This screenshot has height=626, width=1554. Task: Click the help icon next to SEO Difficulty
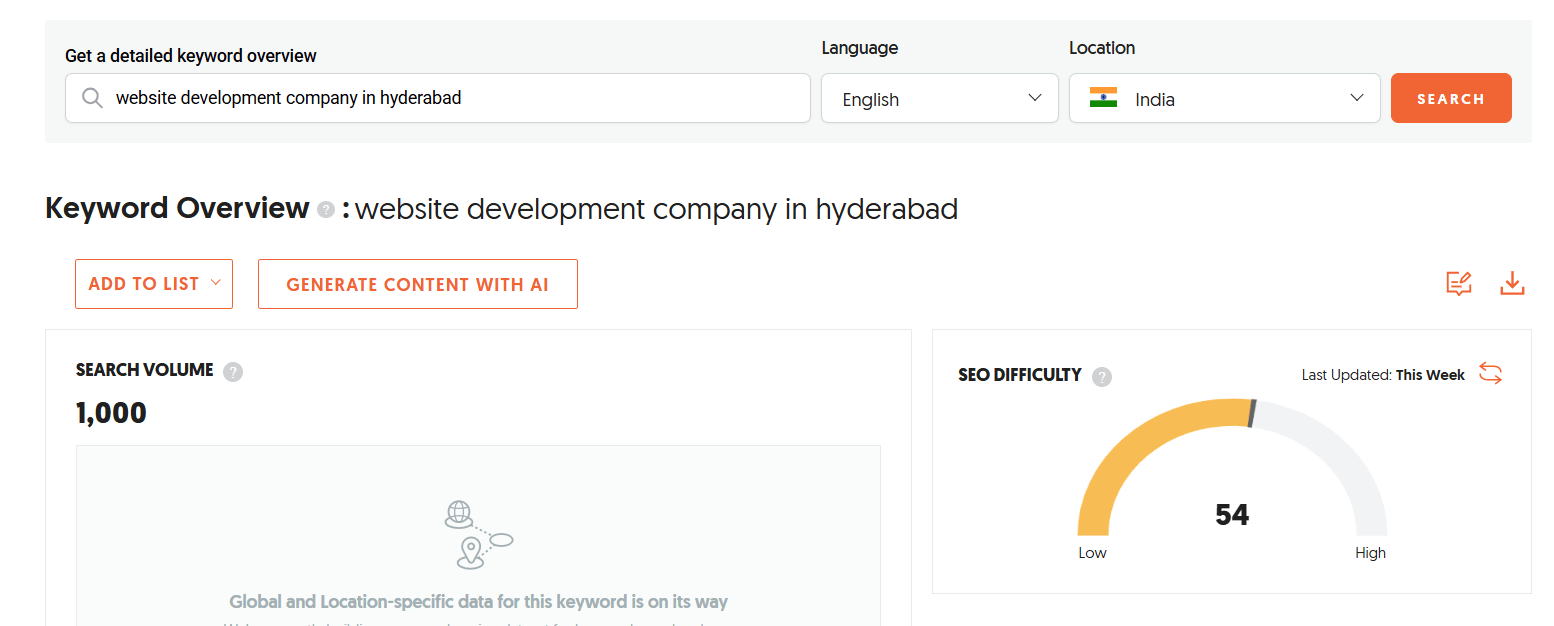click(x=1102, y=377)
